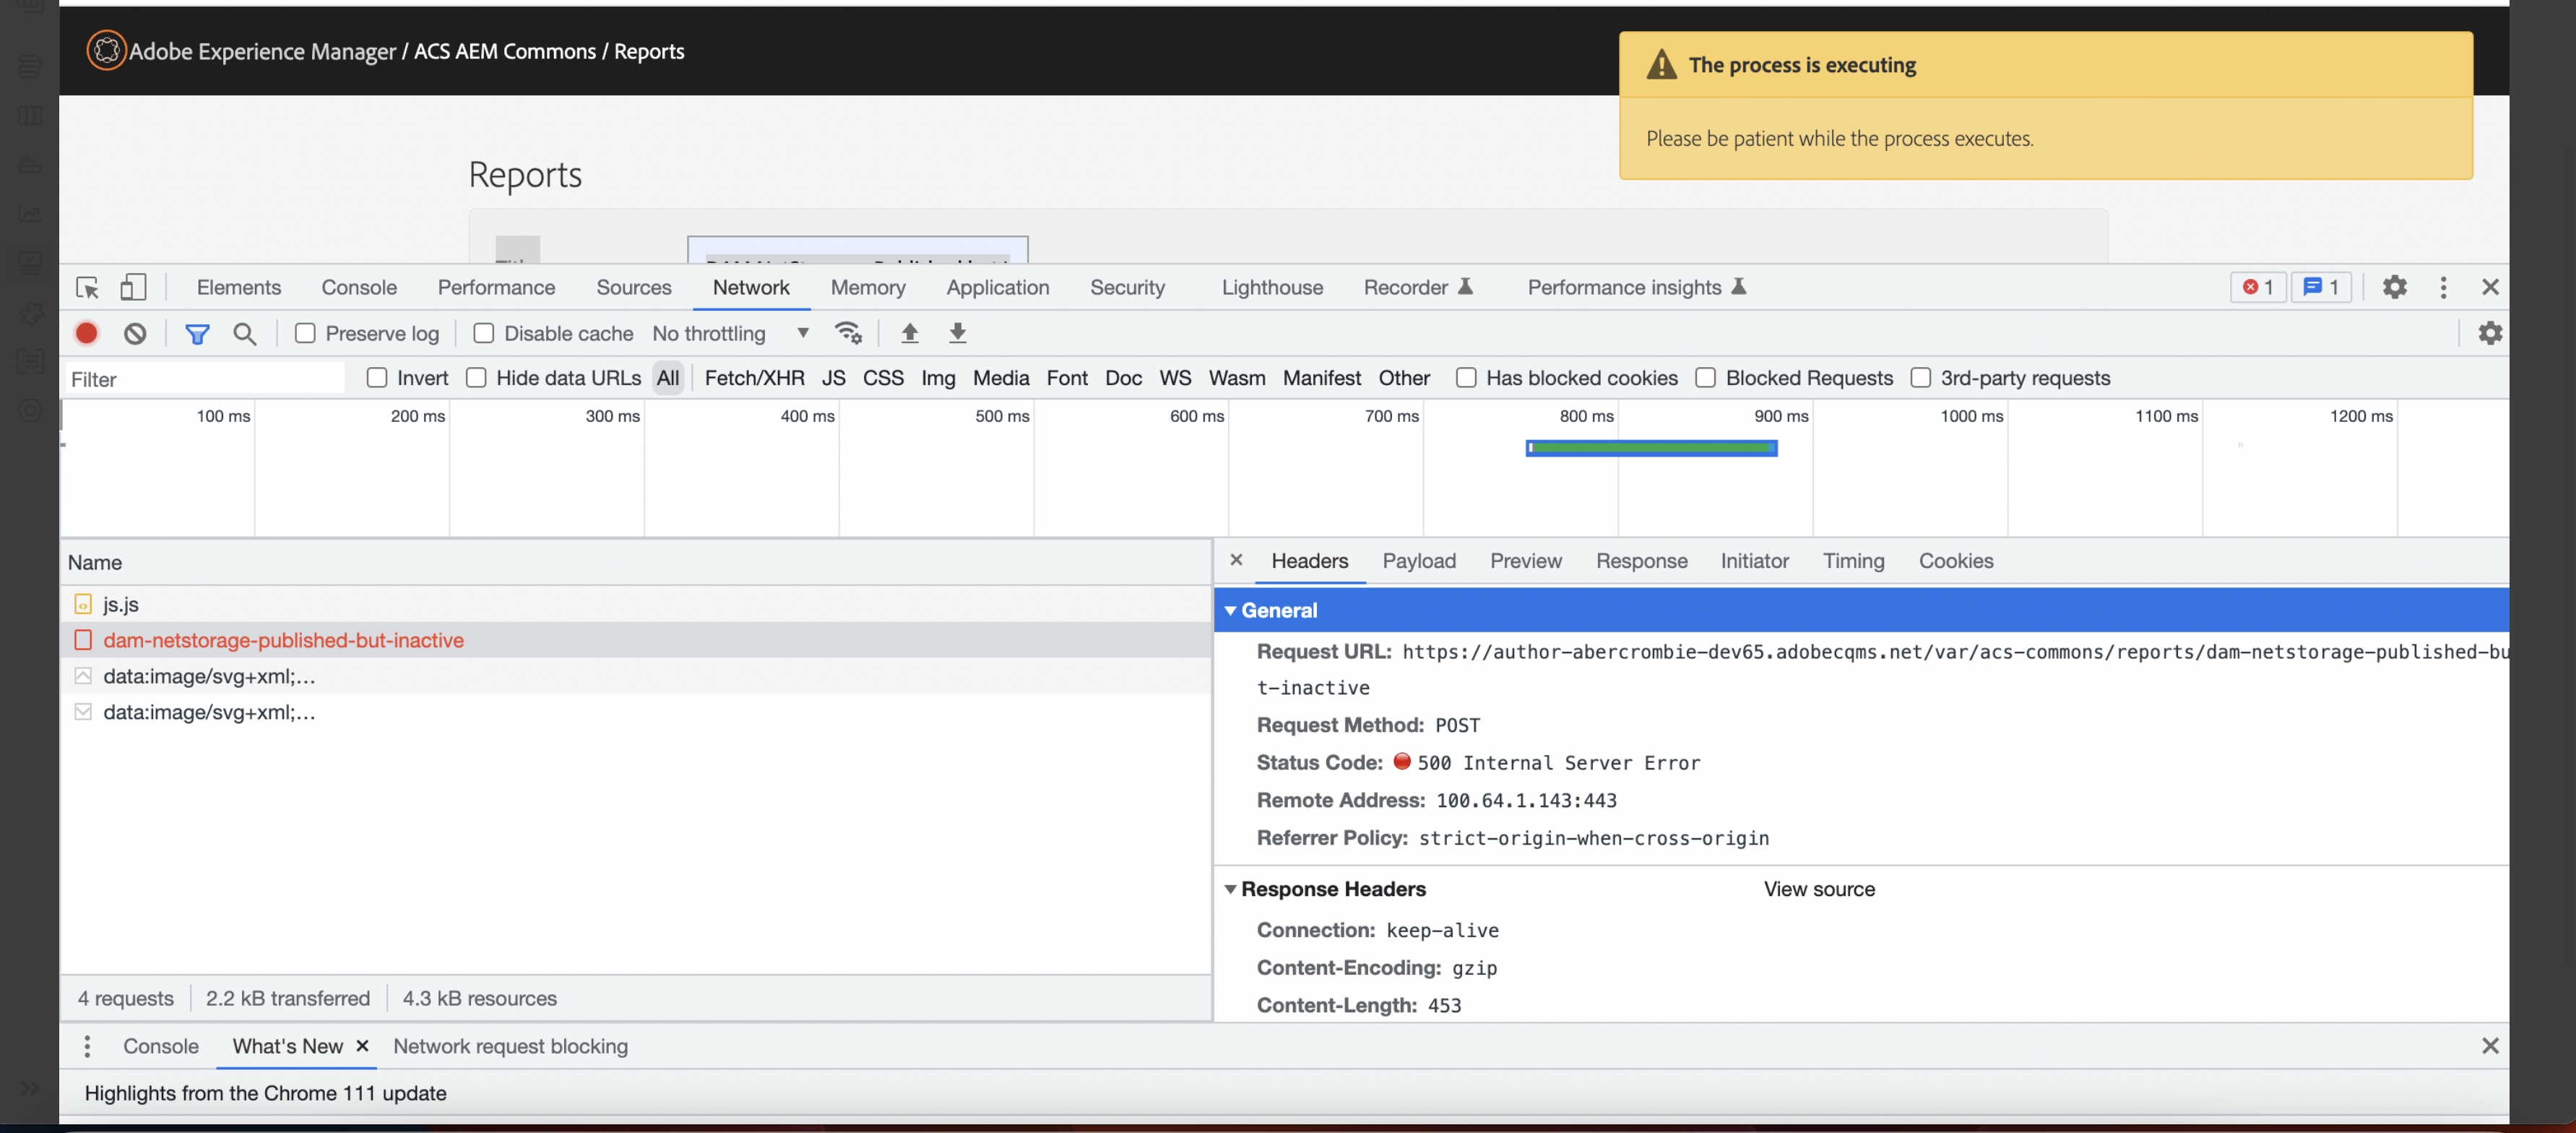This screenshot has height=1133, width=2576.
Task: Select the Fetch/XHR filter button
Action: click(754, 378)
